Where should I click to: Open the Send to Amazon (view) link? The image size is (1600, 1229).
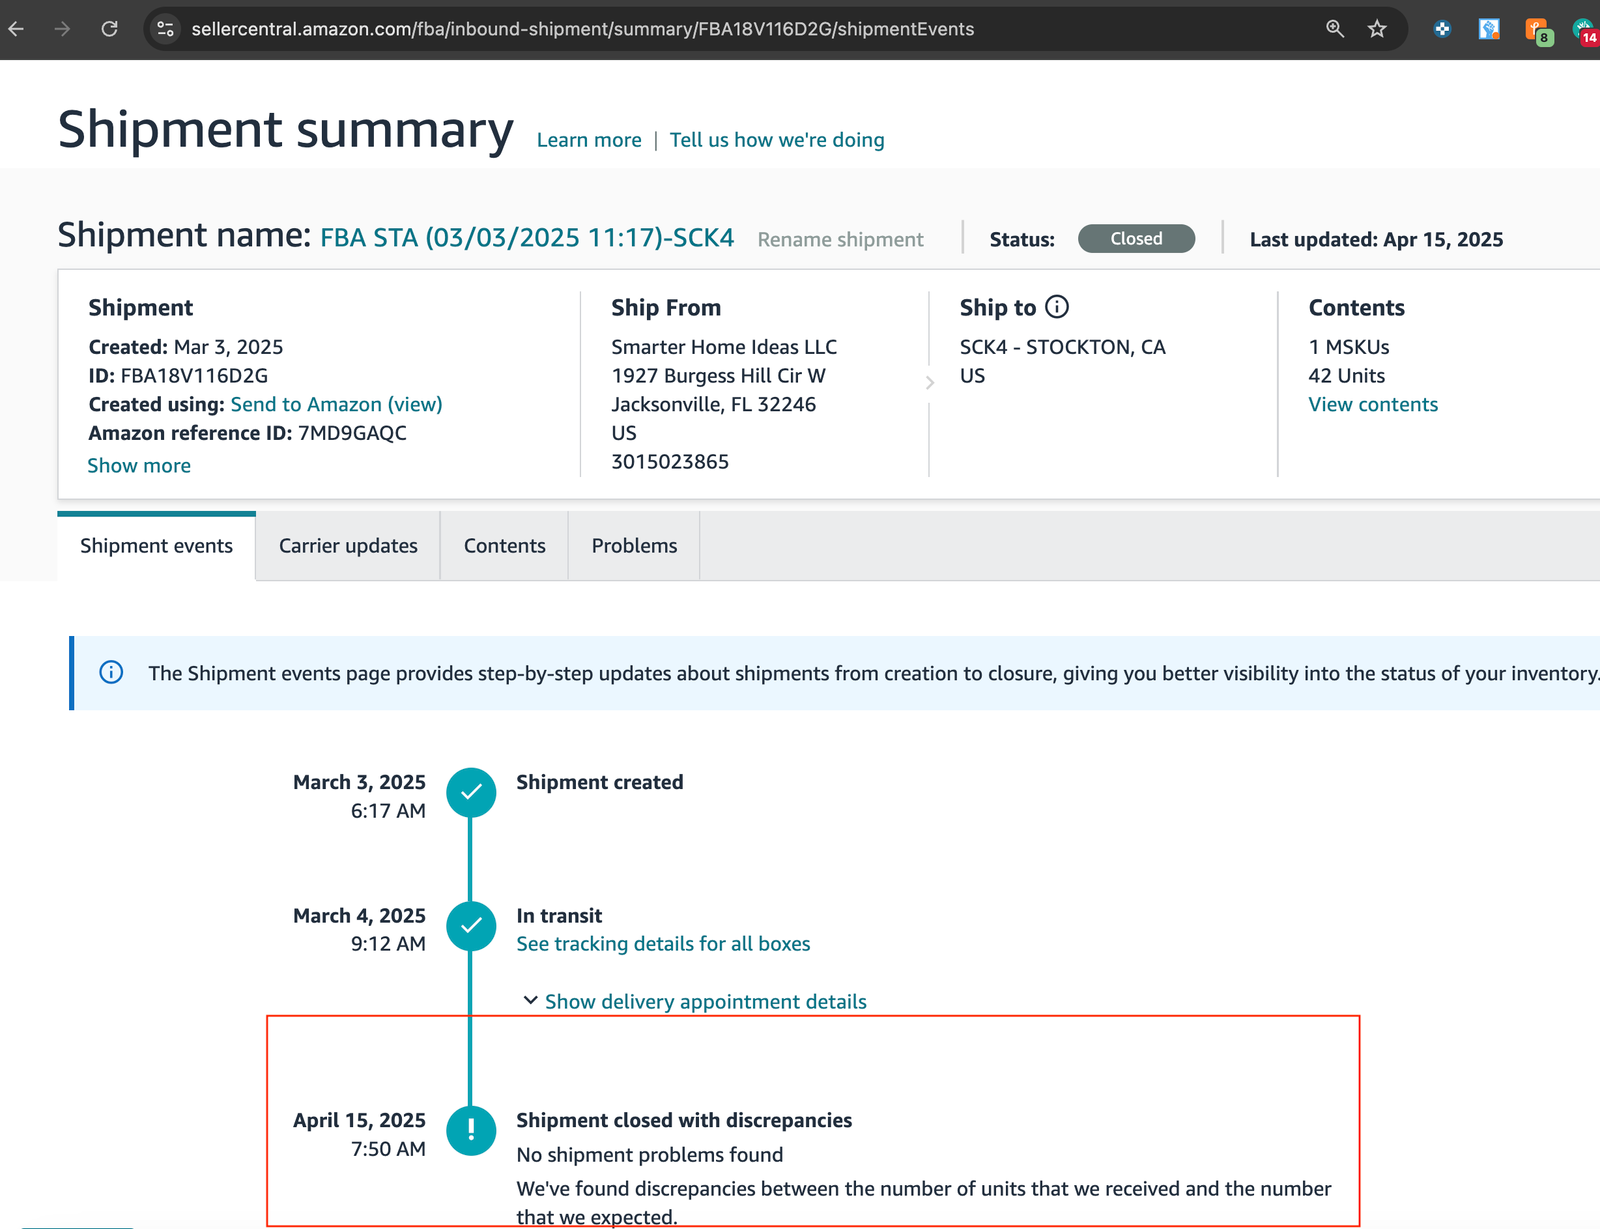(336, 404)
